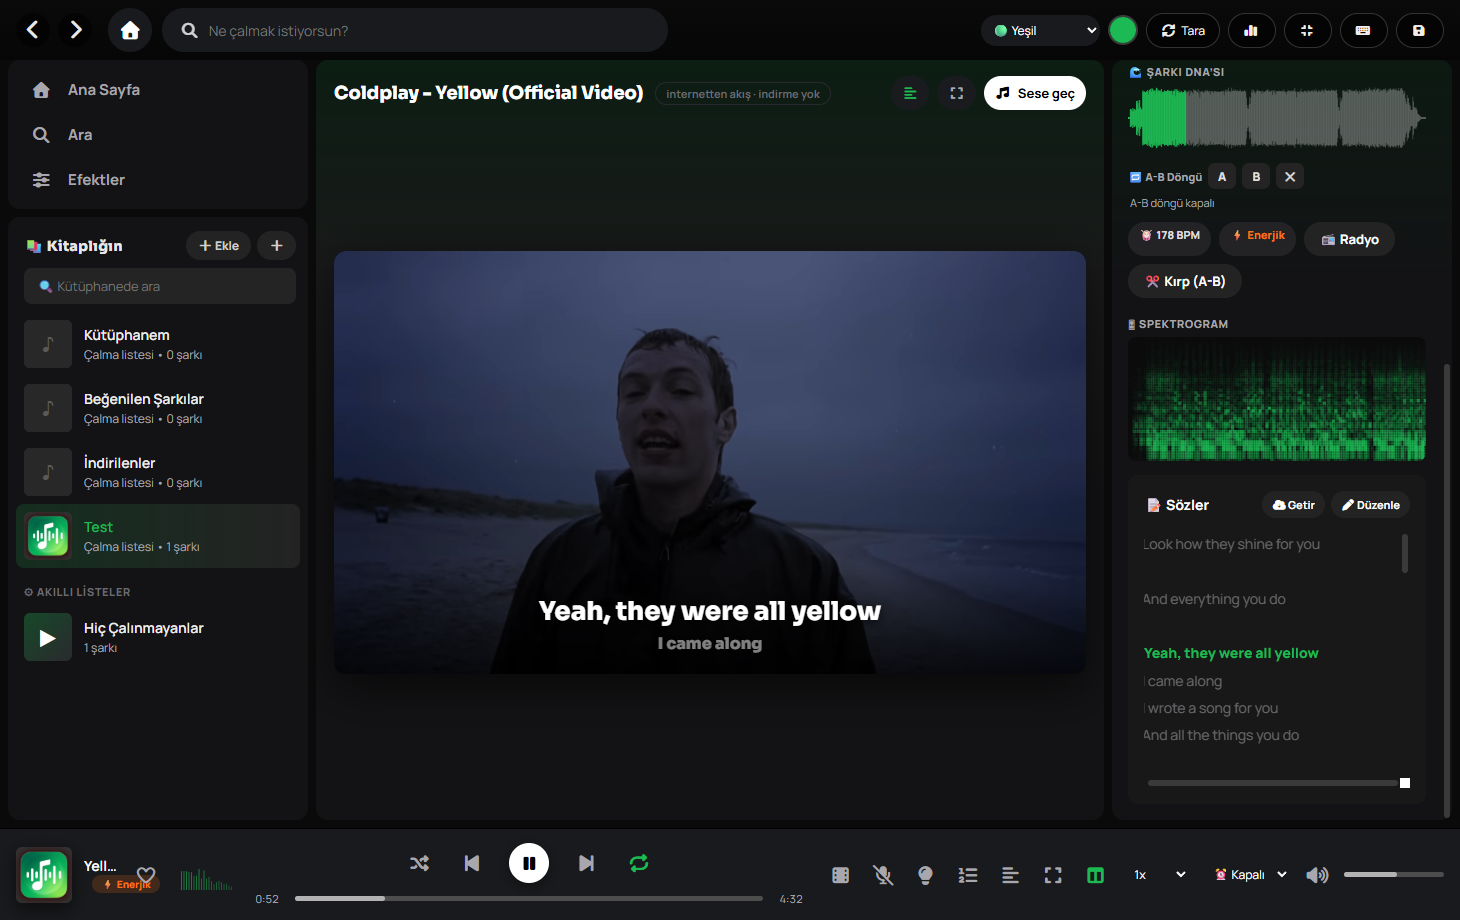This screenshot has width=1460, height=920.
Task: Toggle the green split panel icon
Action: (x=1096, y=875)
